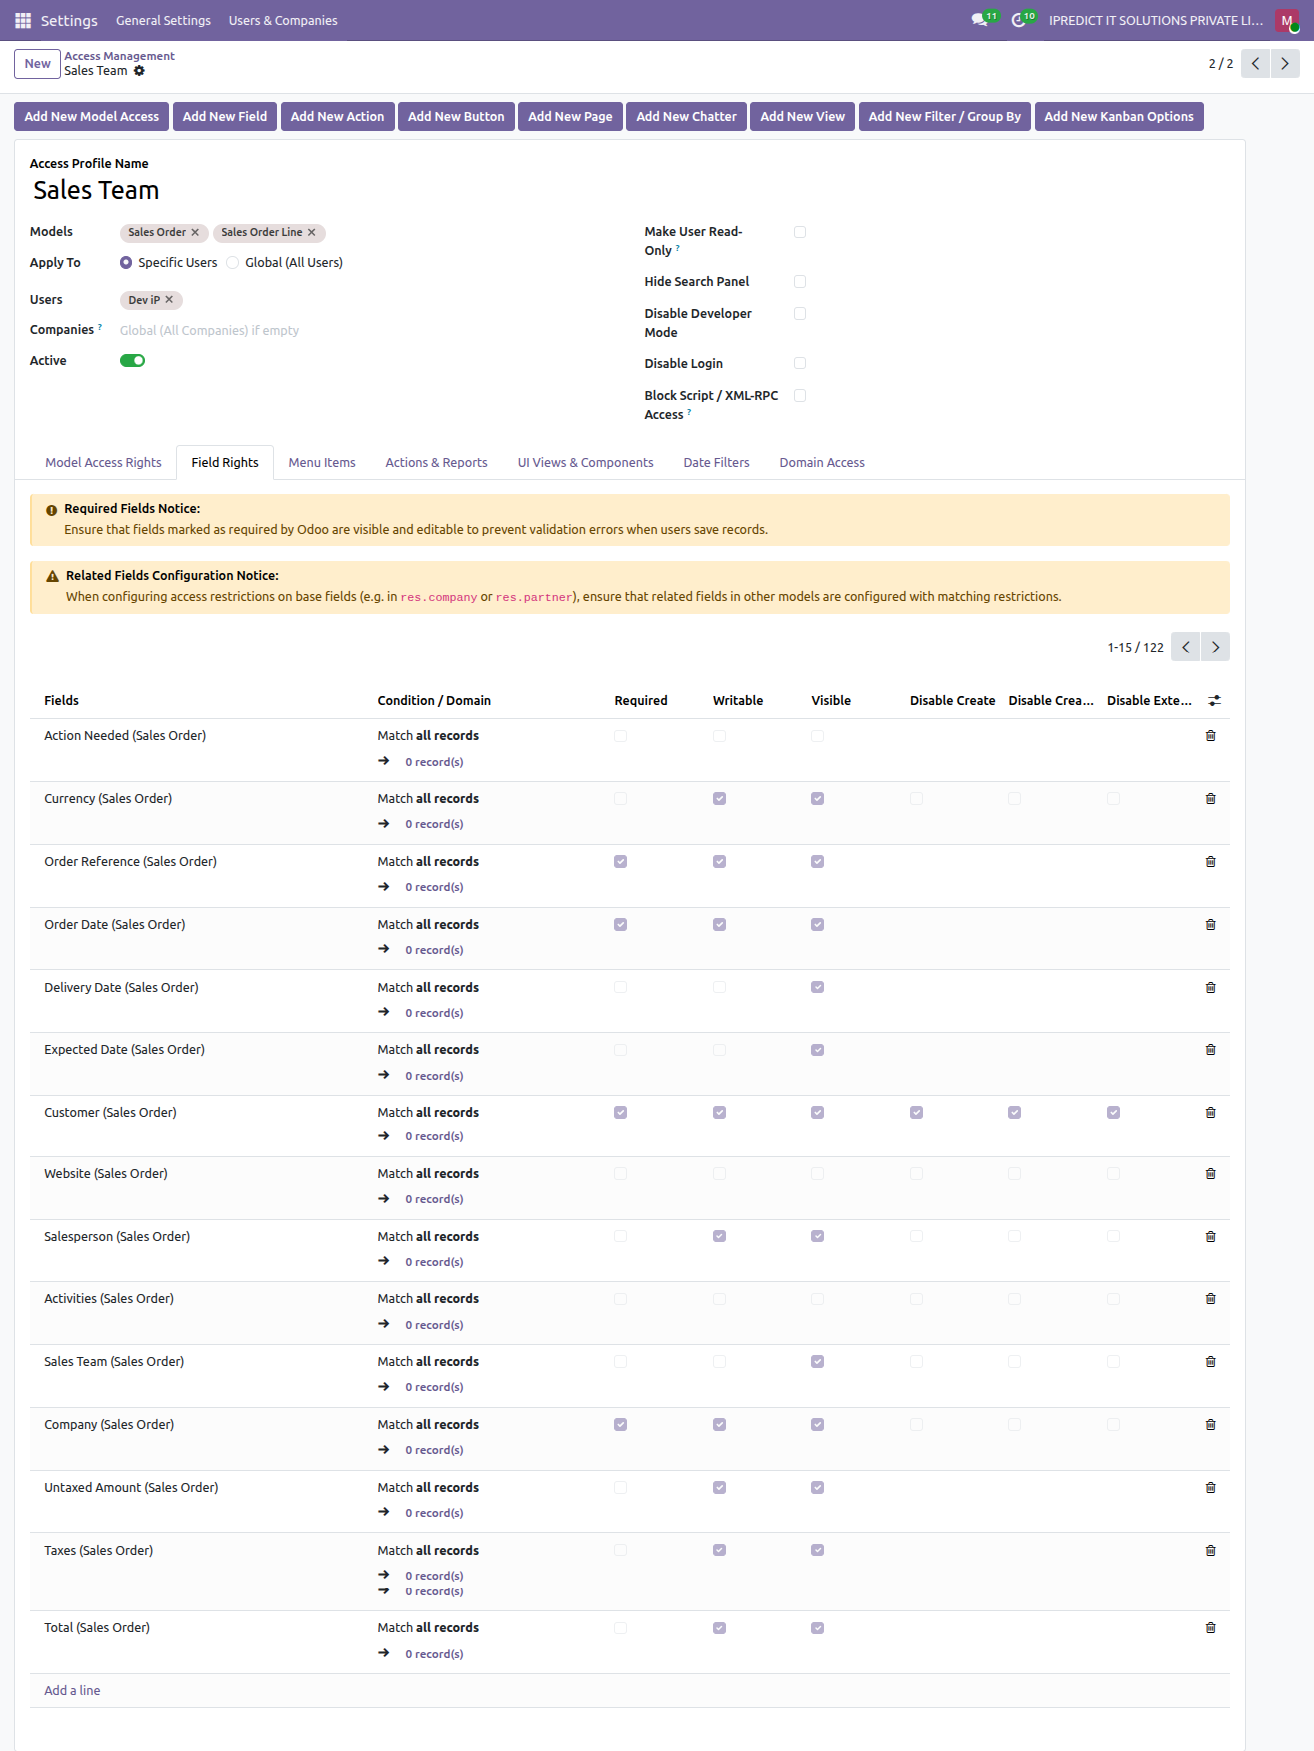
Task: Delete the Salesperson (Sales Order) row
Action: click(1210, 1237)
